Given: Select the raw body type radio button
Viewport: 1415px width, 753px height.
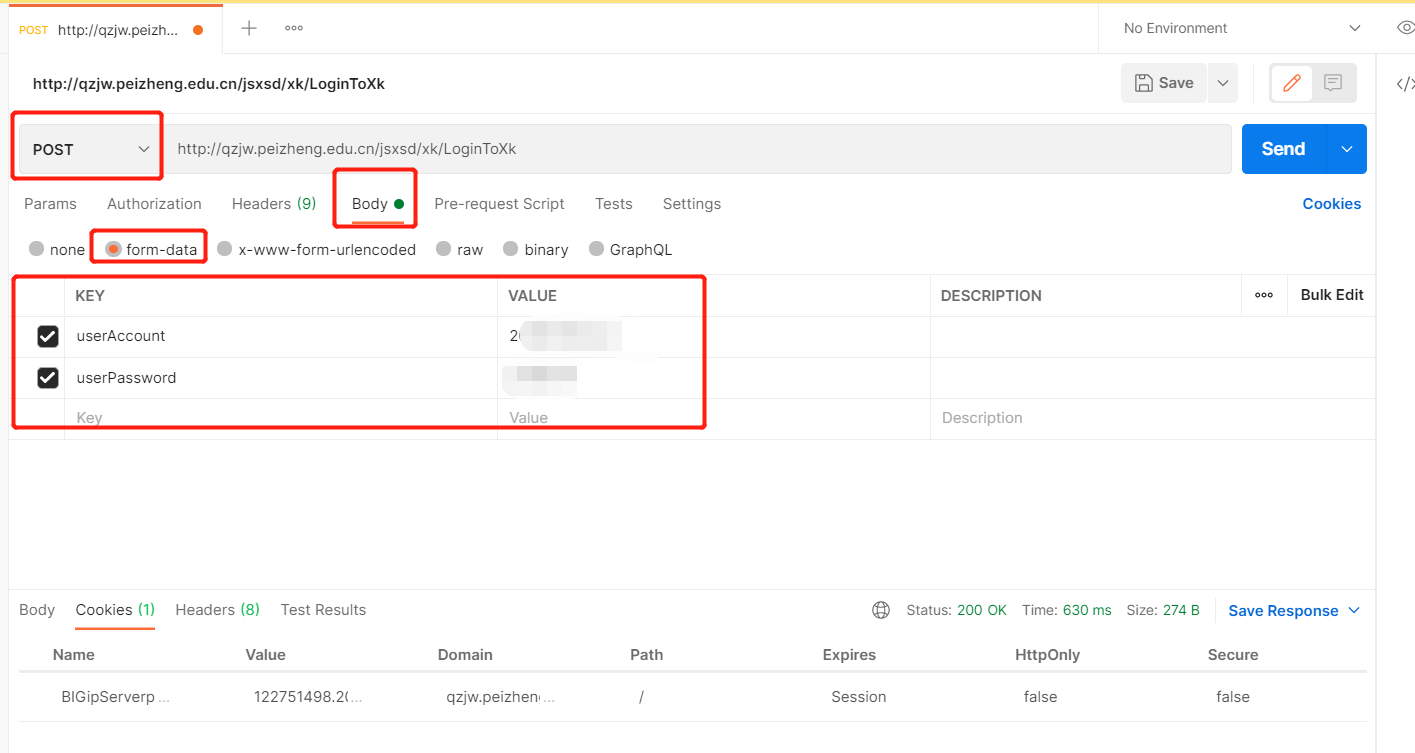Looking at the screenshot, I should tap(443, 249).
